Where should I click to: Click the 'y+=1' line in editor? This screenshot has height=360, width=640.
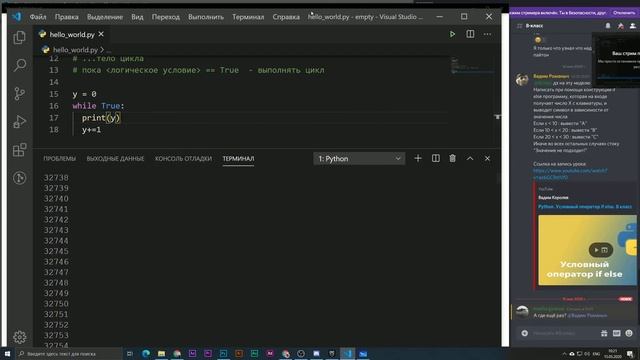pyautogui.click(x=91, y=130)
